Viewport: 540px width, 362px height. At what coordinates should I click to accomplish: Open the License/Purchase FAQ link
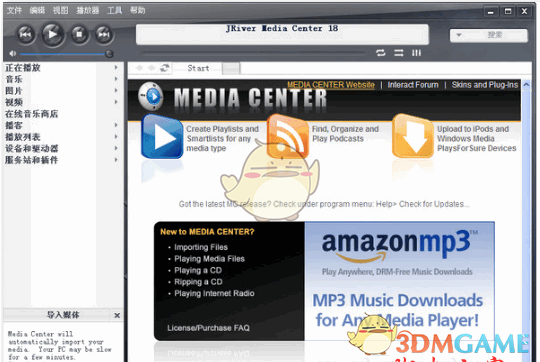208,328
